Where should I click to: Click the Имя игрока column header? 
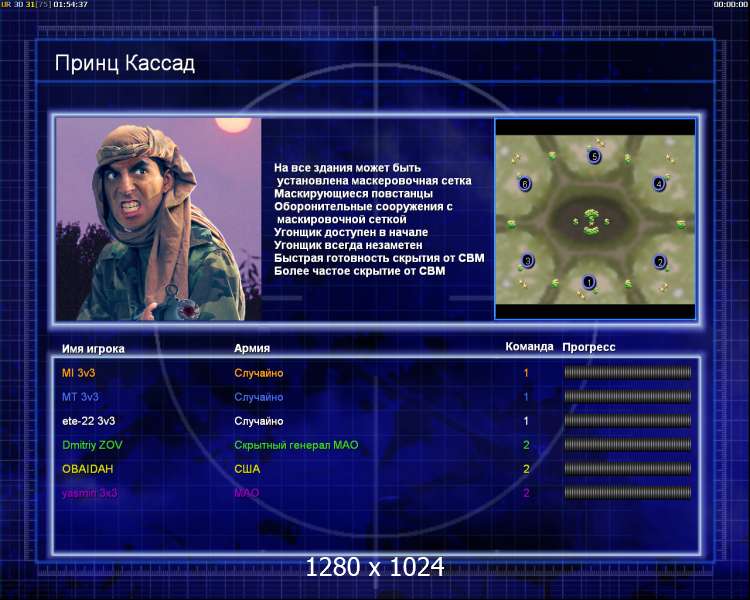pos(93,349)
